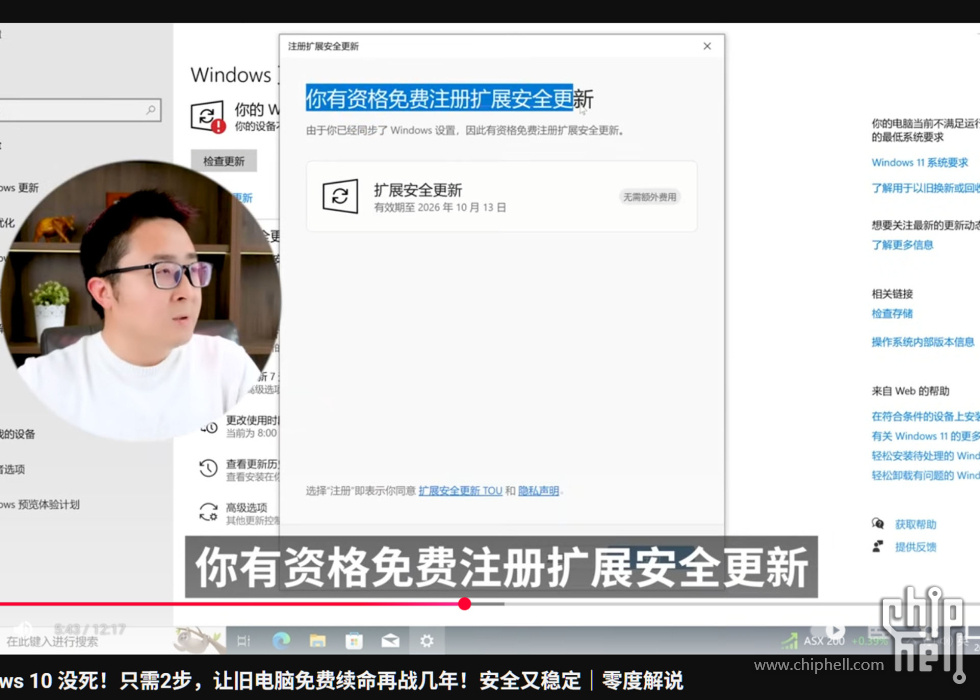Open the Windows 11 系统要求 link

(919, 163)
